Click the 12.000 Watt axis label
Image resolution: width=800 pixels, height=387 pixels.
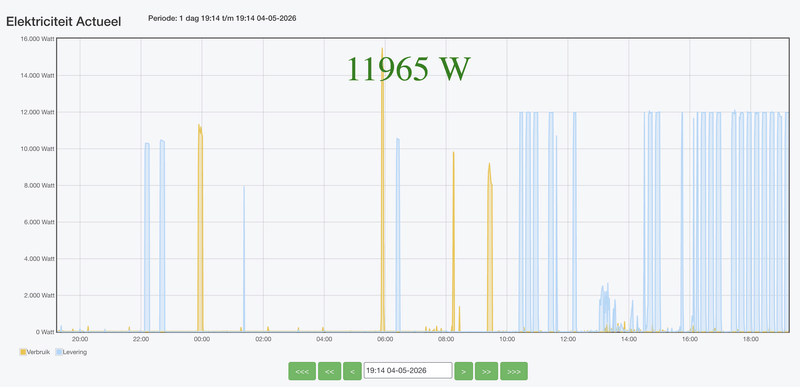(37, 112)
